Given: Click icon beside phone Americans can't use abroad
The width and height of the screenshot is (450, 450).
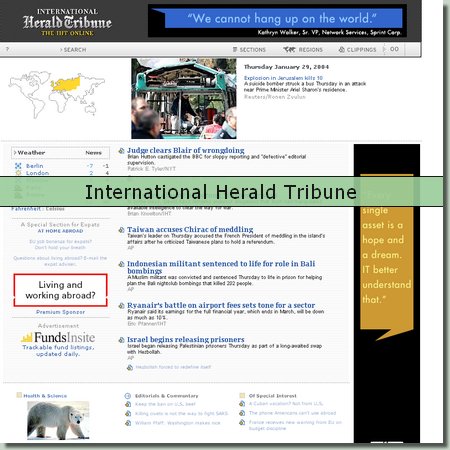Looking at the screenshot, I should 242,413.
